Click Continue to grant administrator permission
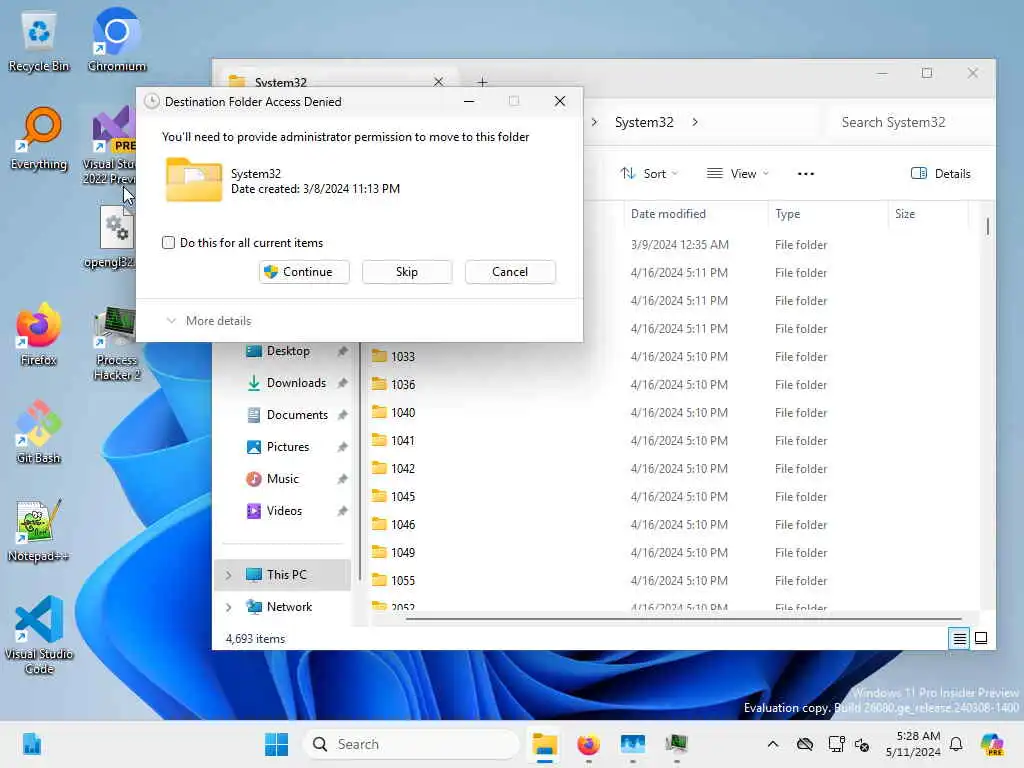 tap(304, 272)
